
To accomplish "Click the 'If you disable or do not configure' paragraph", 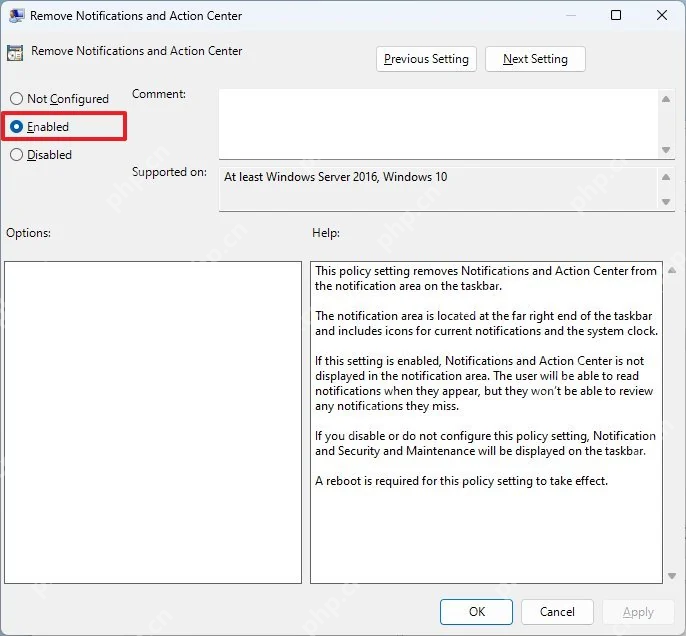I will click(485, 444).
